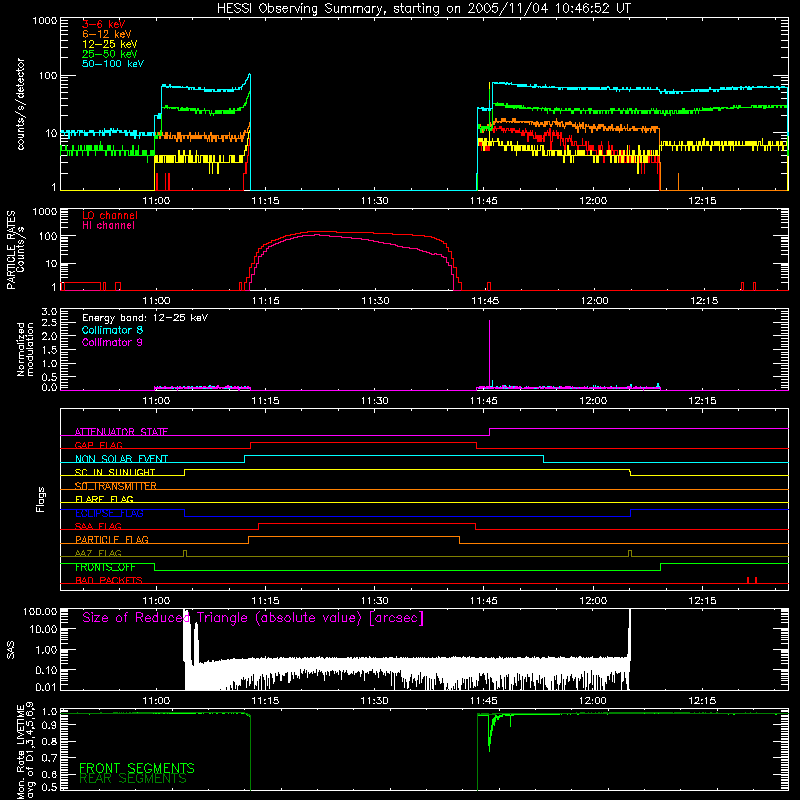Click the "HI channel" legend label
The height and width of the screenshot is (800, 800).
108,226
